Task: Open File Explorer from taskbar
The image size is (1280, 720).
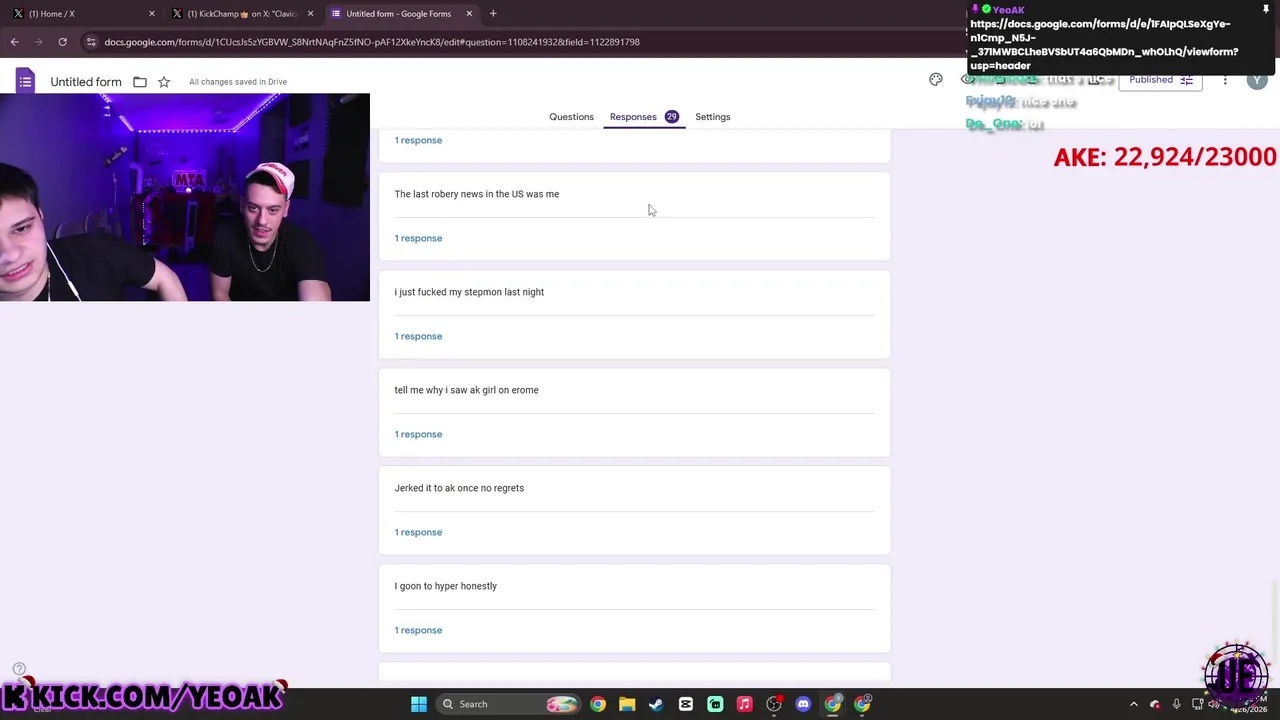Action: [x=627, y=704]
